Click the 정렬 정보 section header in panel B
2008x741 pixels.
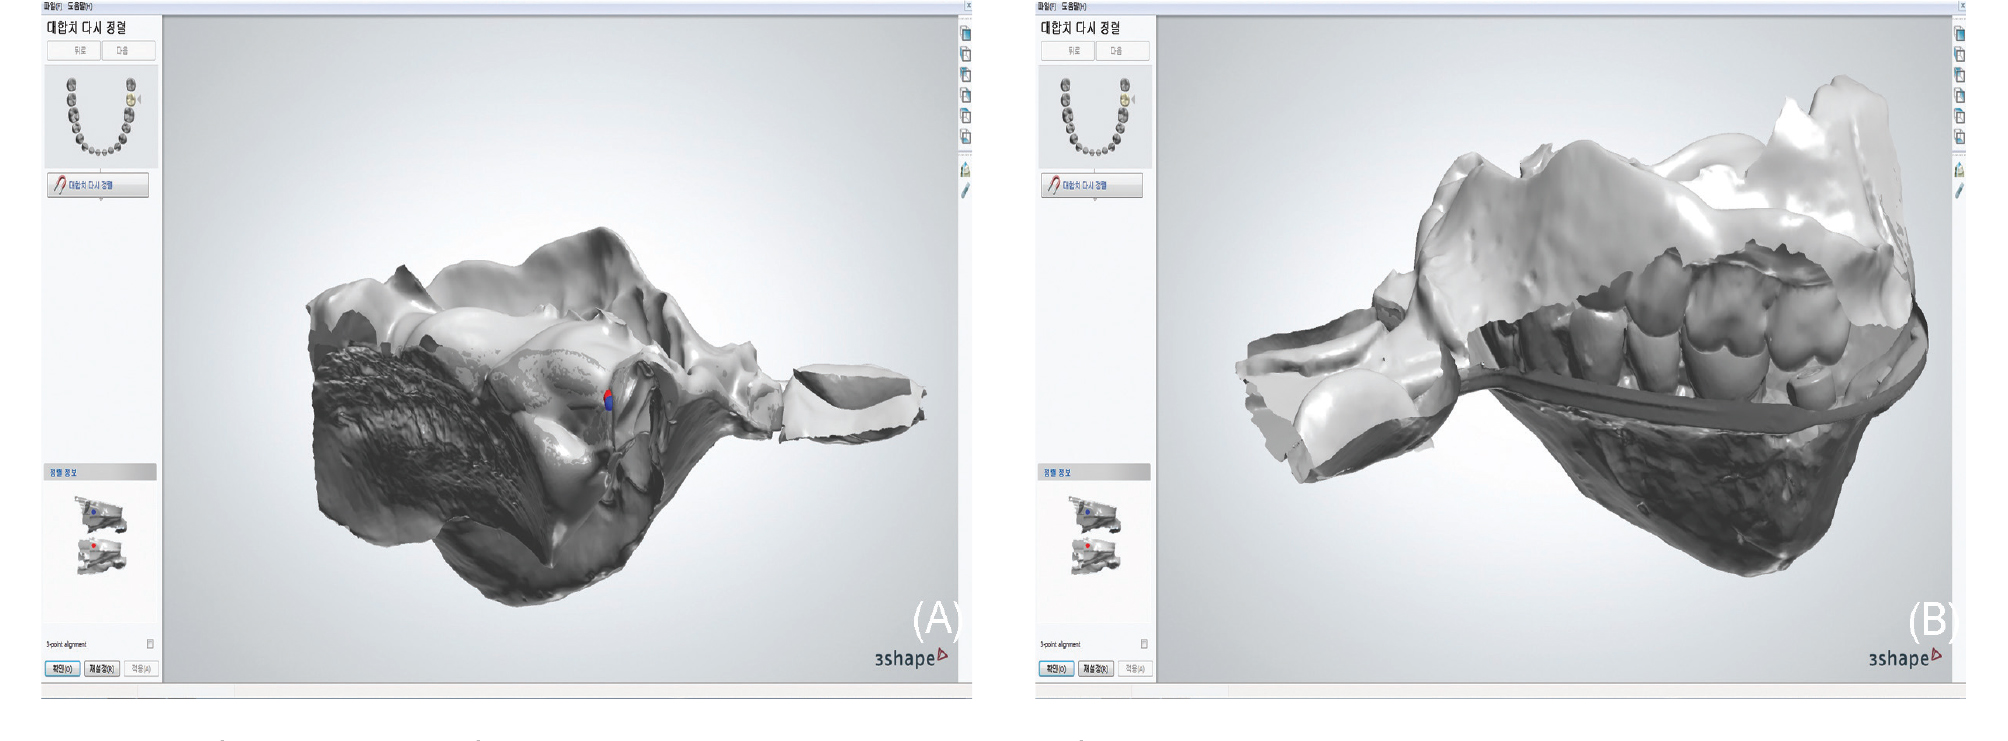coord(1095,472)
